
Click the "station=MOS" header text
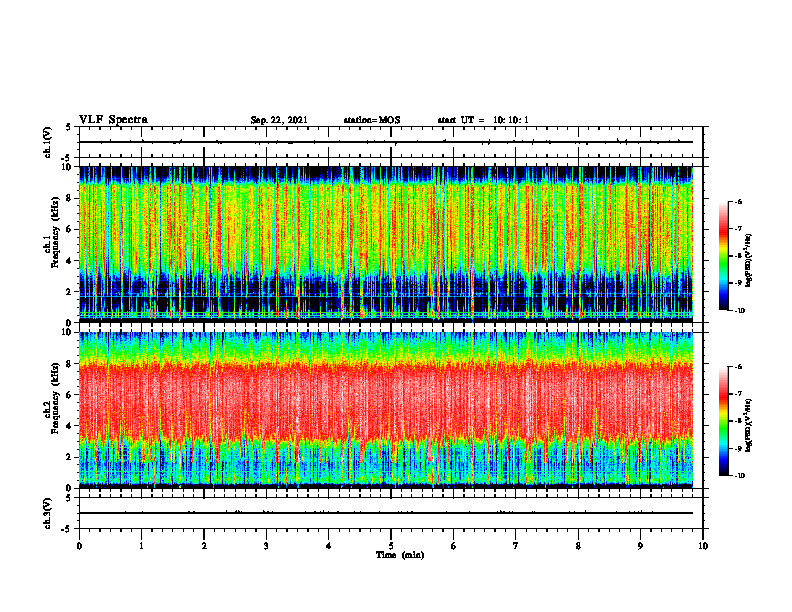click(x=372, y=120)
